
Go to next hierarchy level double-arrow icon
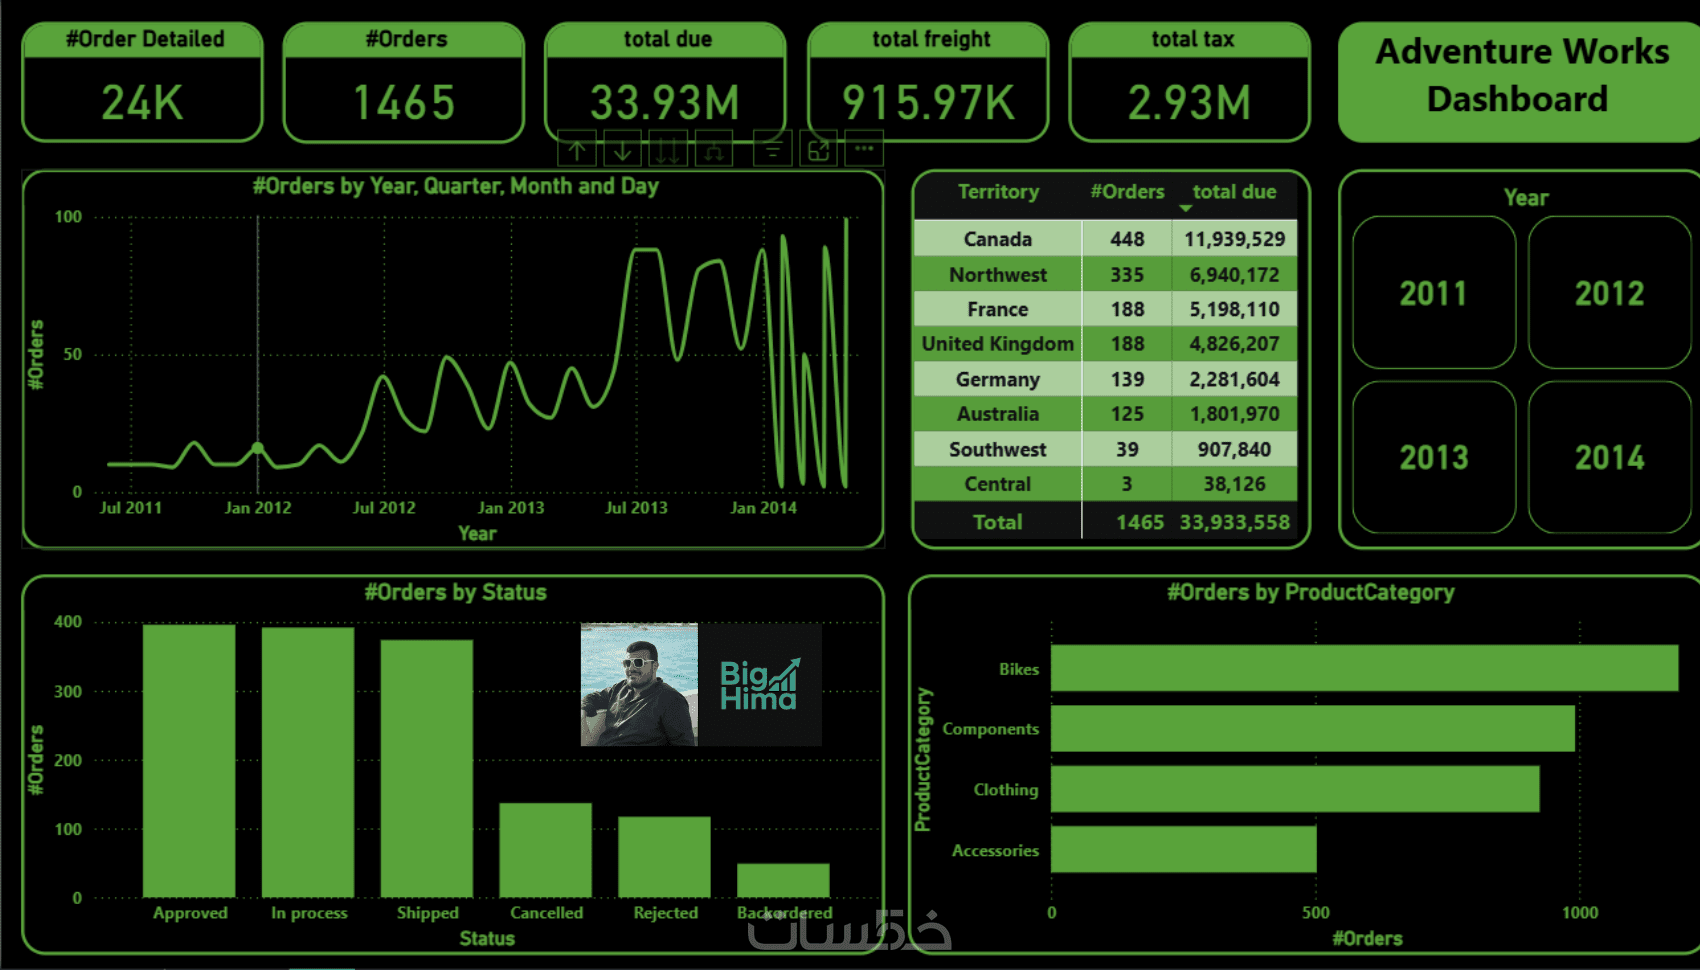668,151
